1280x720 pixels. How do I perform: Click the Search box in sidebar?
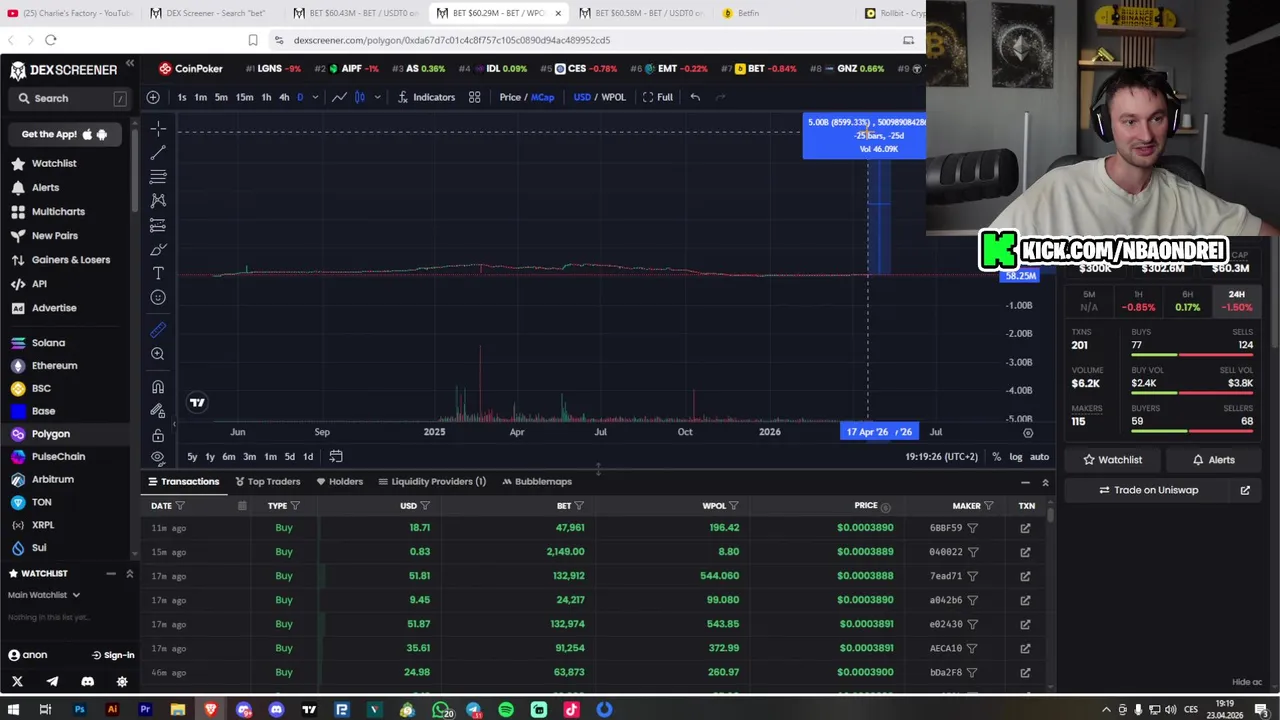70,98
